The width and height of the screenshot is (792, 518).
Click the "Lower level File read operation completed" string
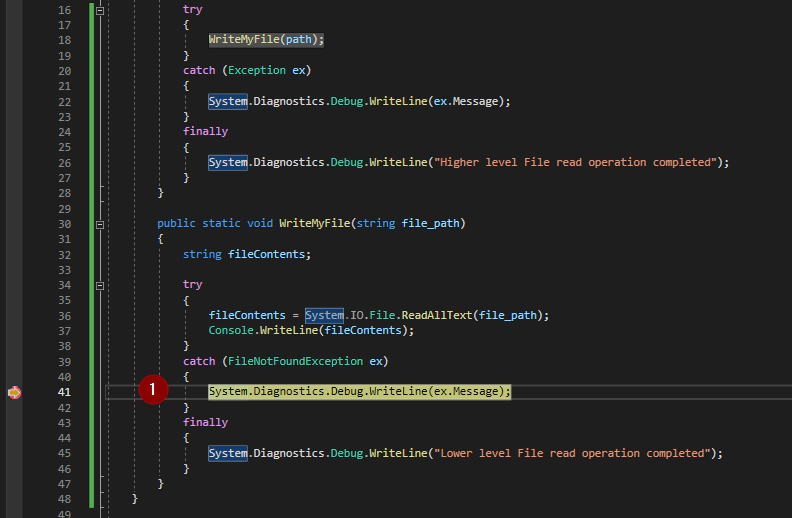pyautogui.click(x=573, y=453)
